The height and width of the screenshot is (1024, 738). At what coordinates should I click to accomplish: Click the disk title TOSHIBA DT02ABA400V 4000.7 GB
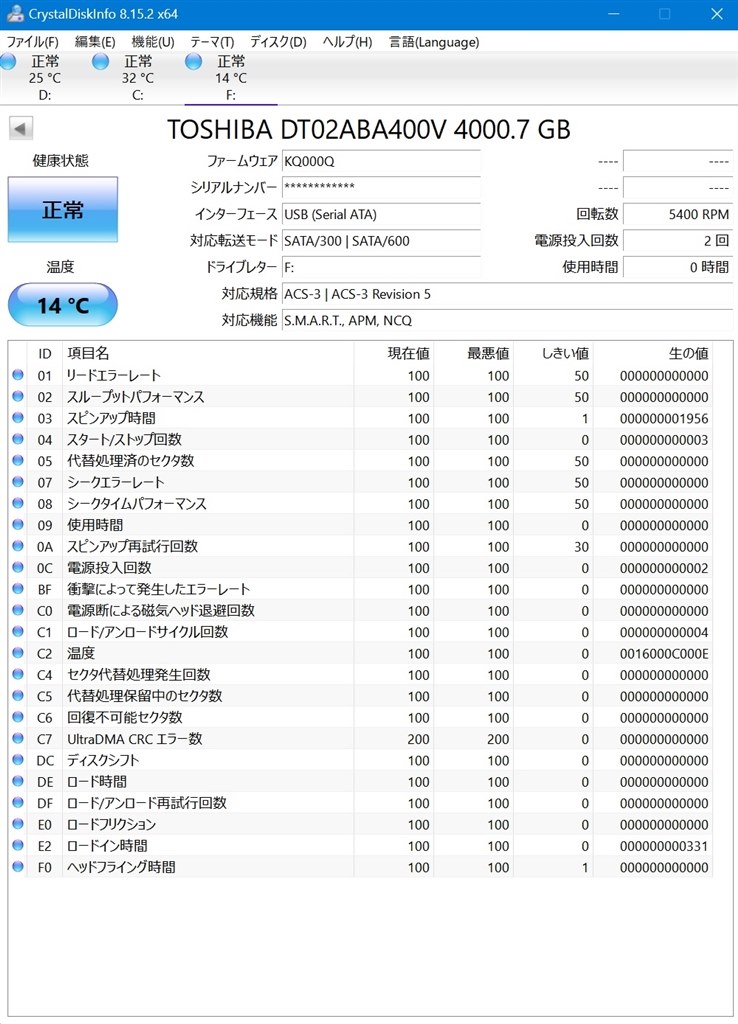[x=369, y=129]
